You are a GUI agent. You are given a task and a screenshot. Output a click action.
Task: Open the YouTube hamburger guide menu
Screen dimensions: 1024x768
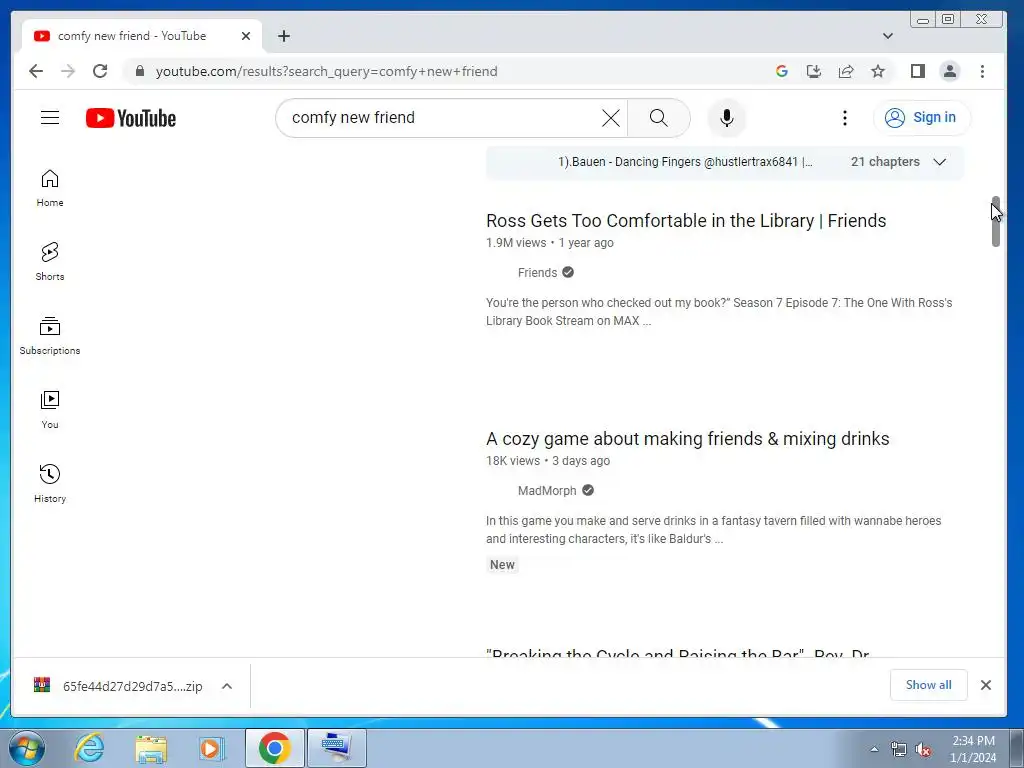pos(50,118)
